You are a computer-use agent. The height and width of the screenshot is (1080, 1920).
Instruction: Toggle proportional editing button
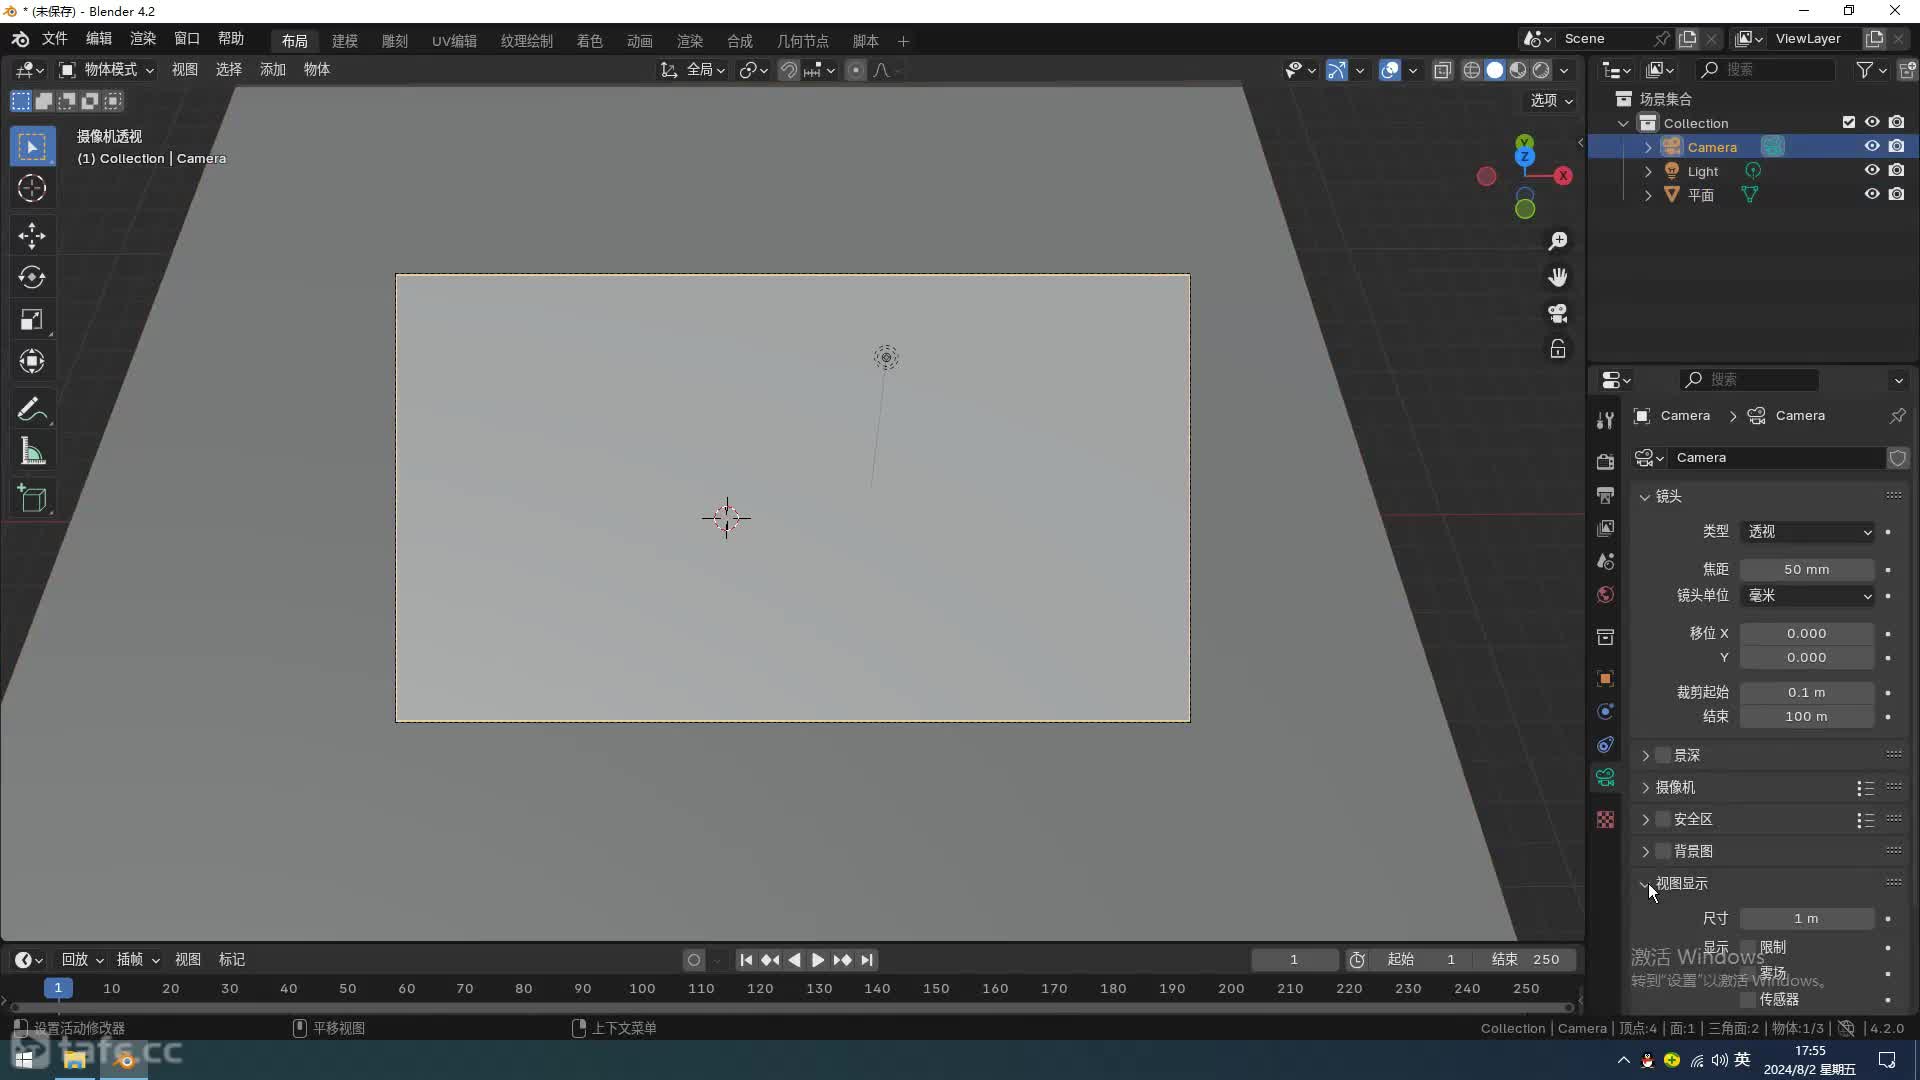855,70
